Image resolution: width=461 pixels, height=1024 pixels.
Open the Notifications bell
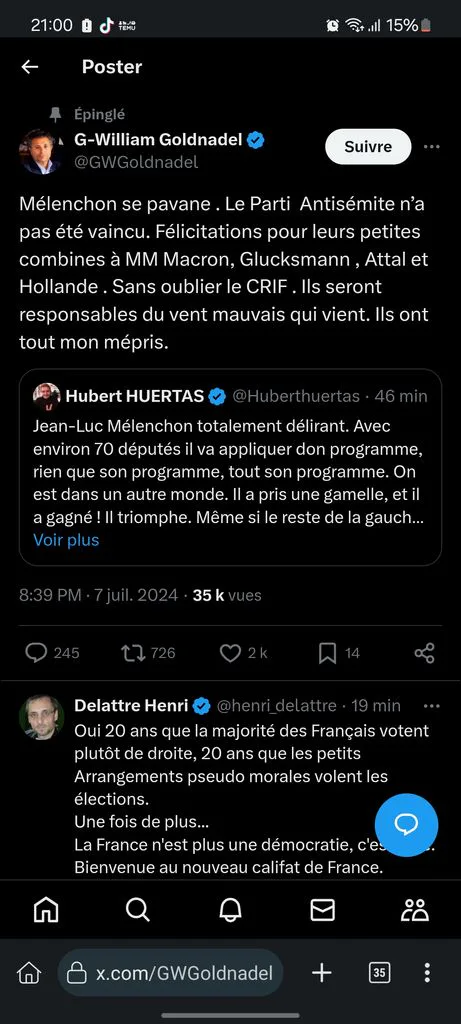click(230, 909)
